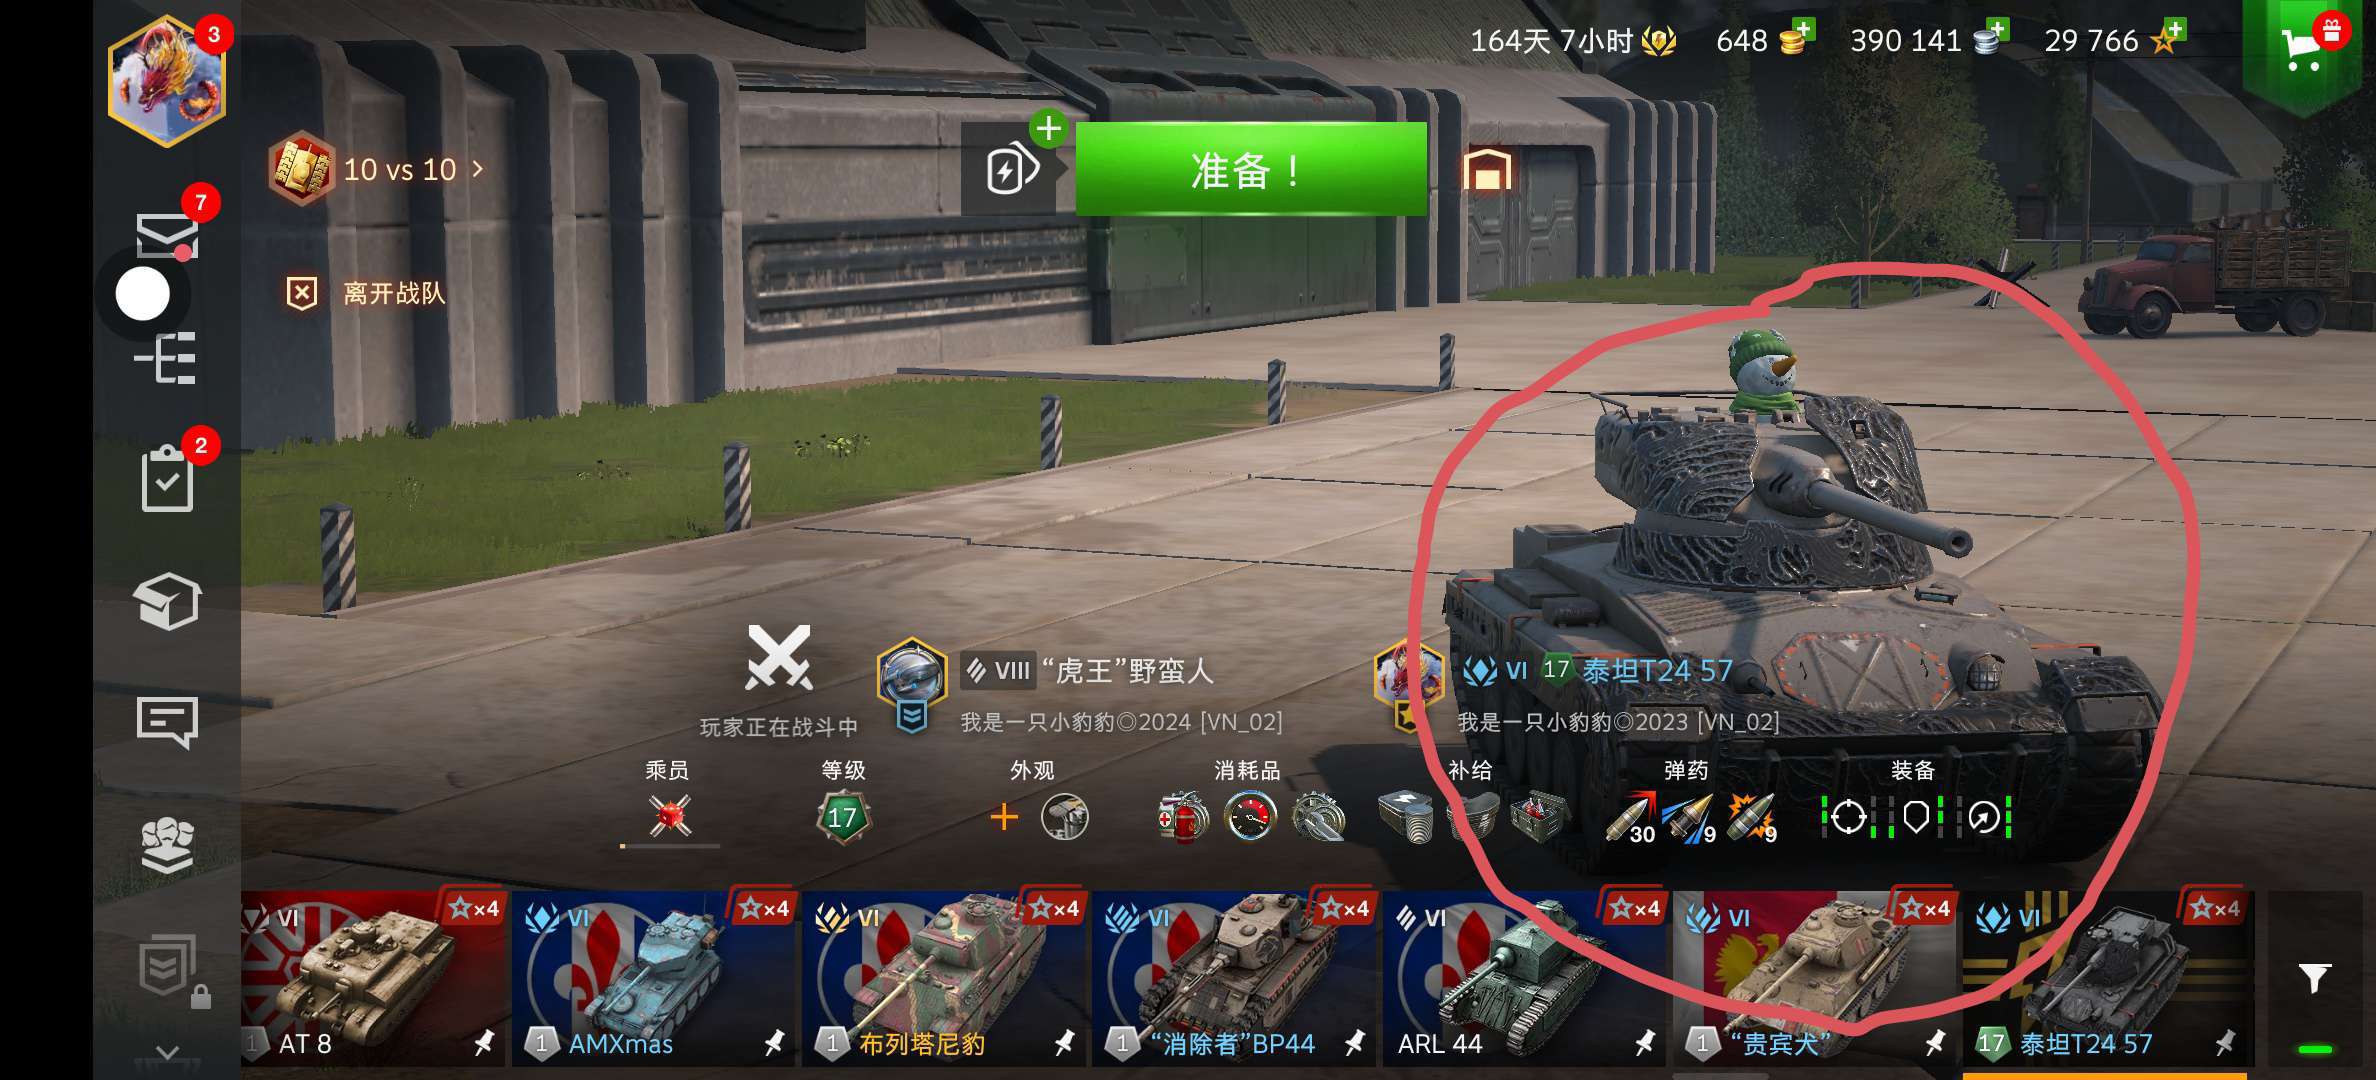Click the garage icon beside the ready button

[x=1487, y=169]
